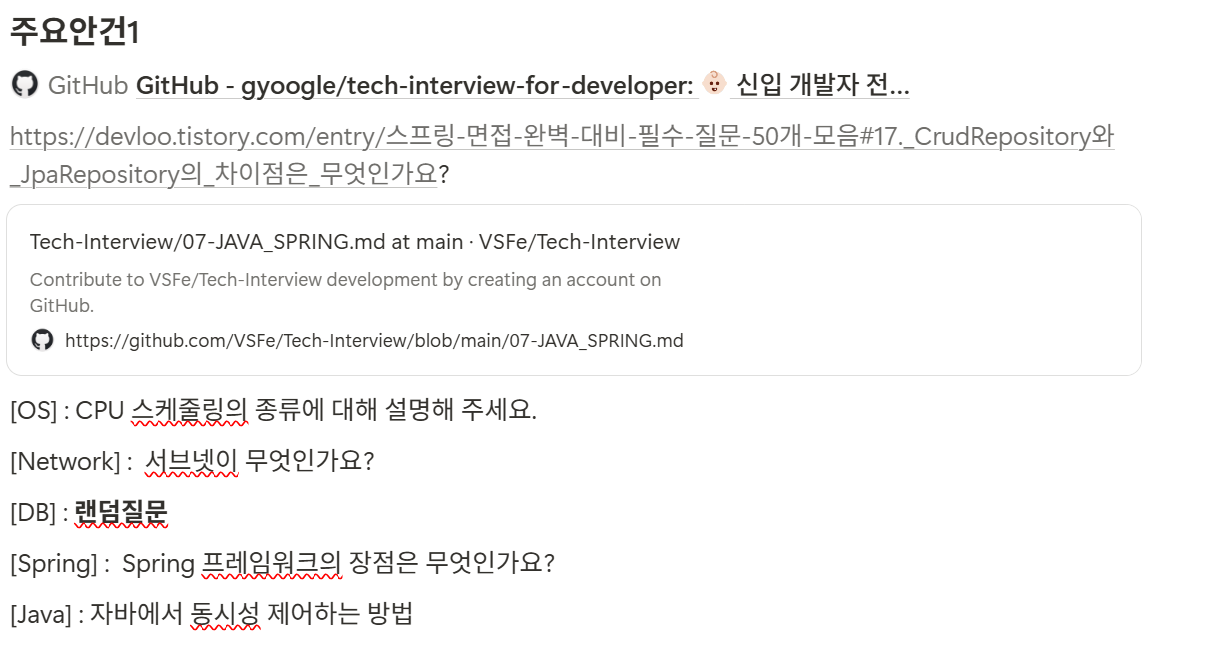Click the gray GitHub label before the link title
Image resolution: width=1230 pixels, height=647 pixels.
[88, 85]
